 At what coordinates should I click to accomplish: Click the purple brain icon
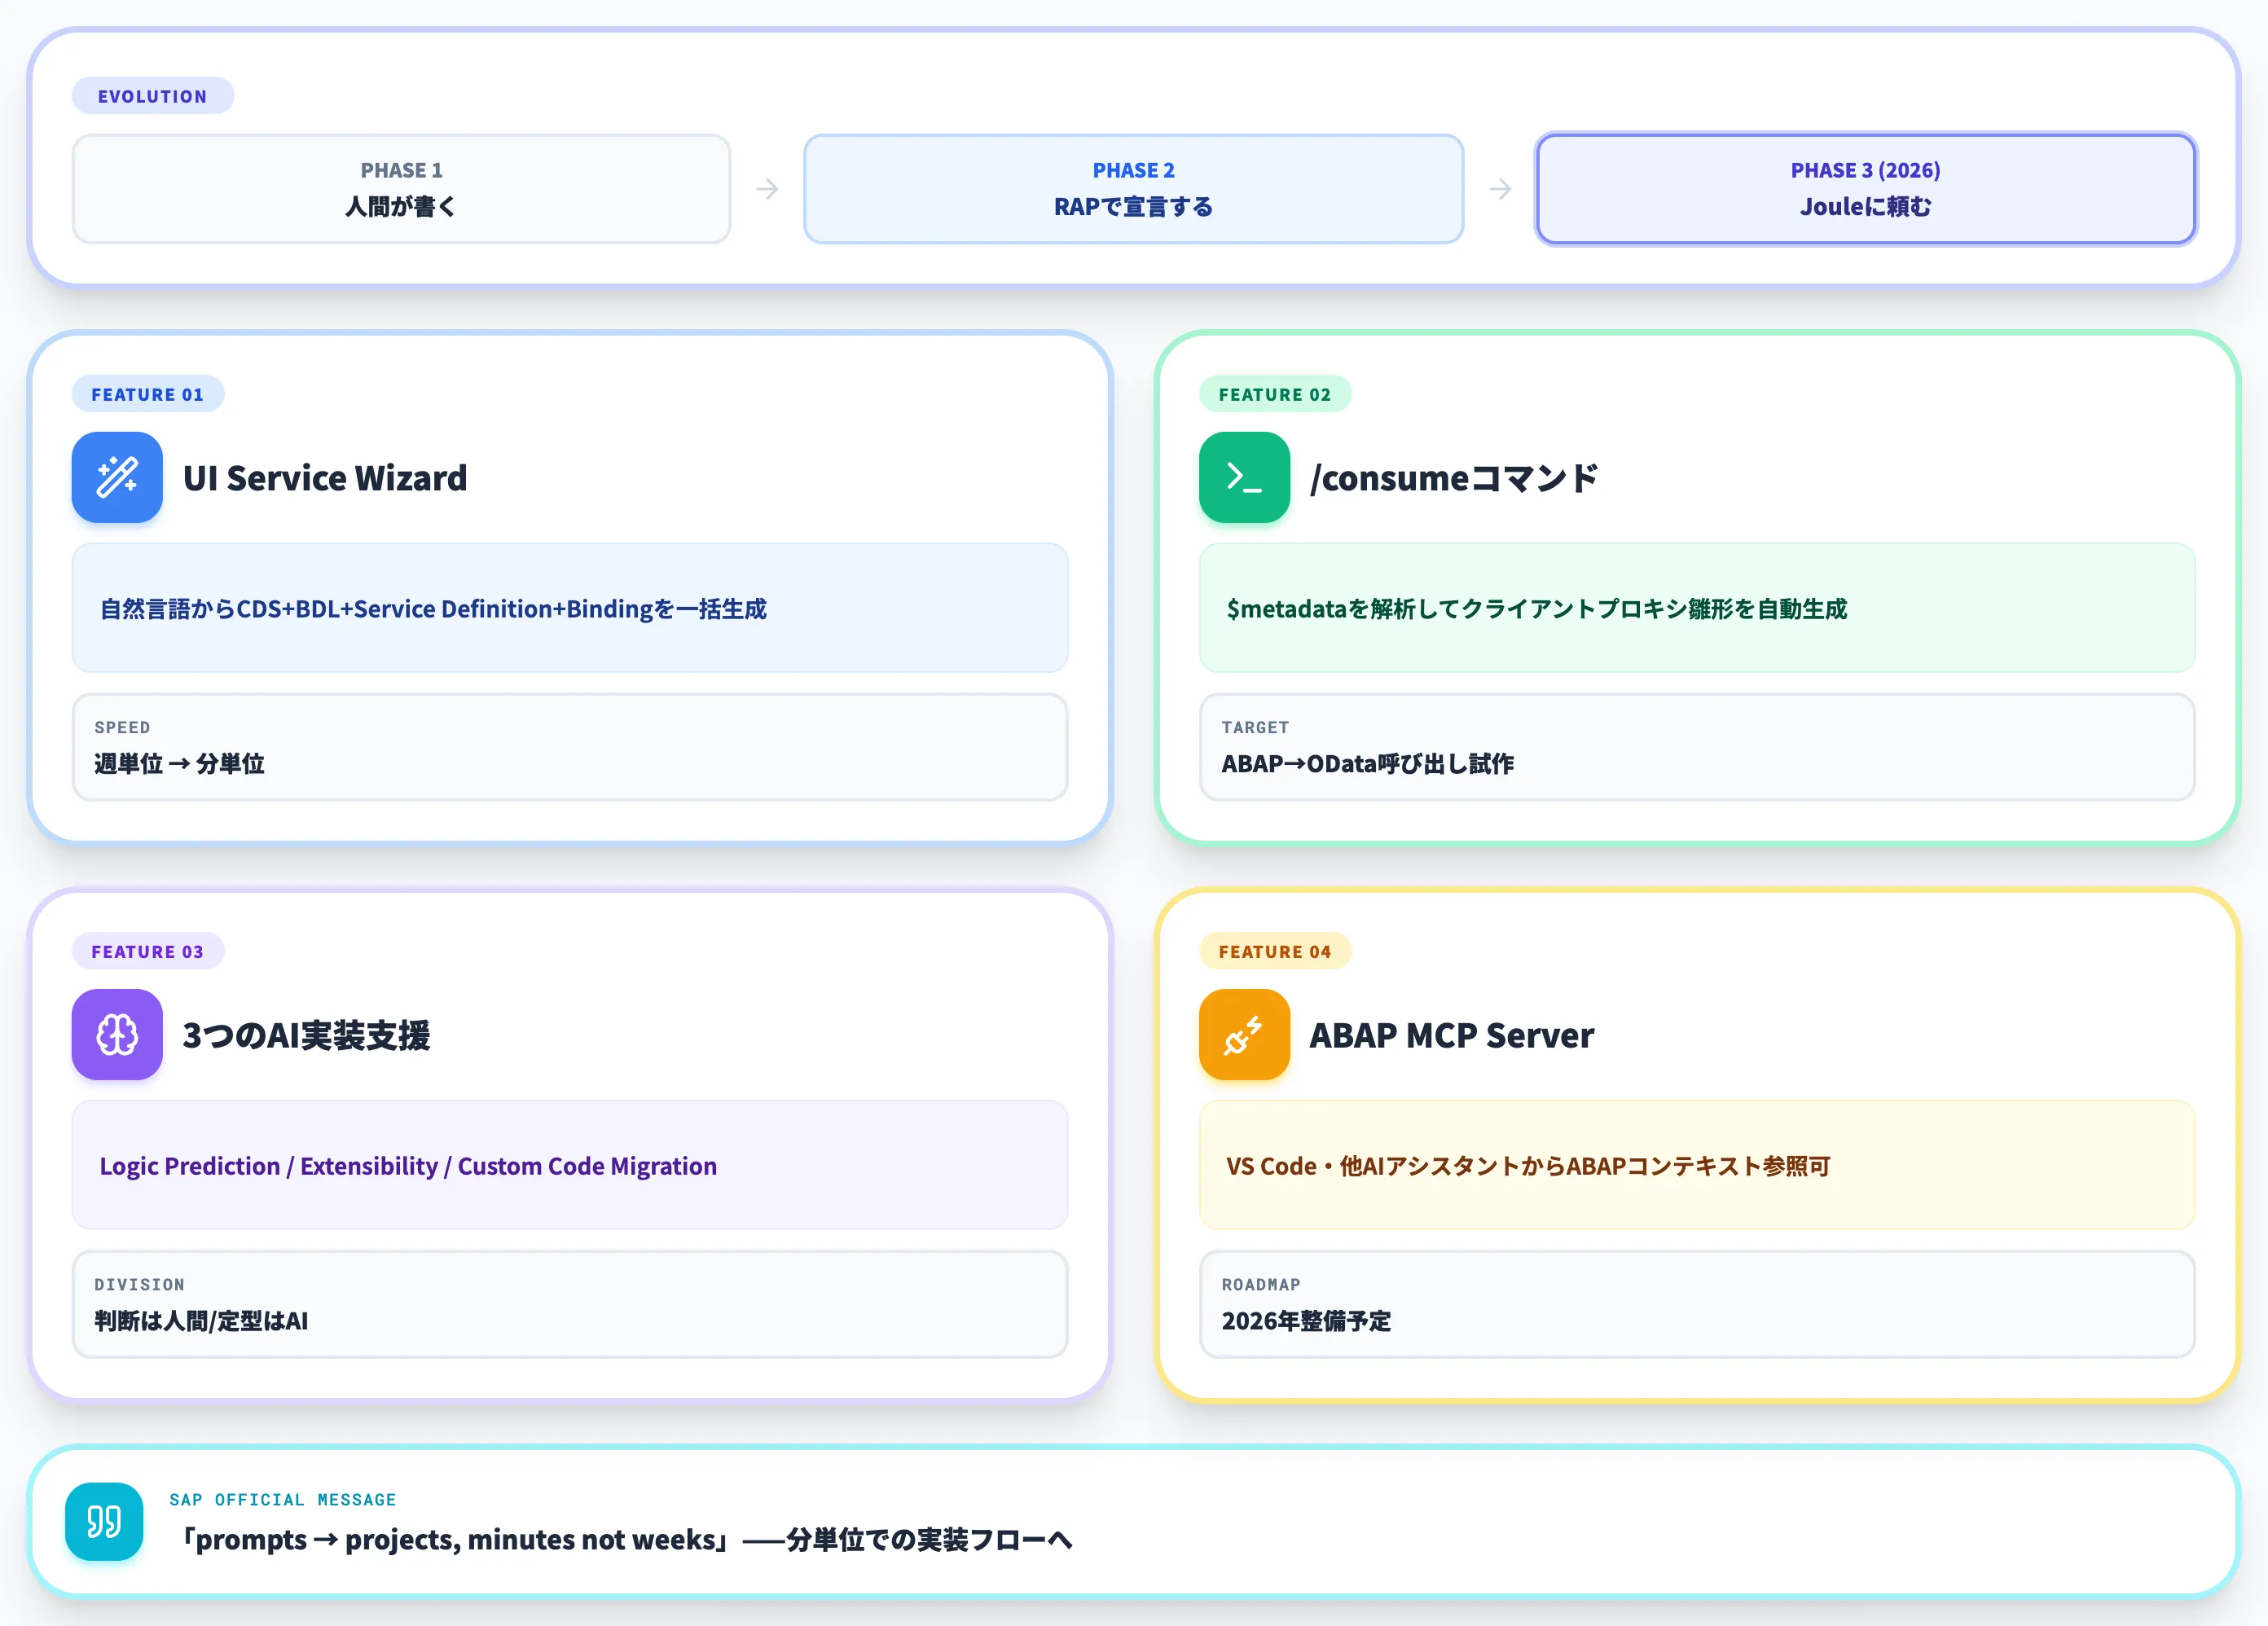point(117,1034)
